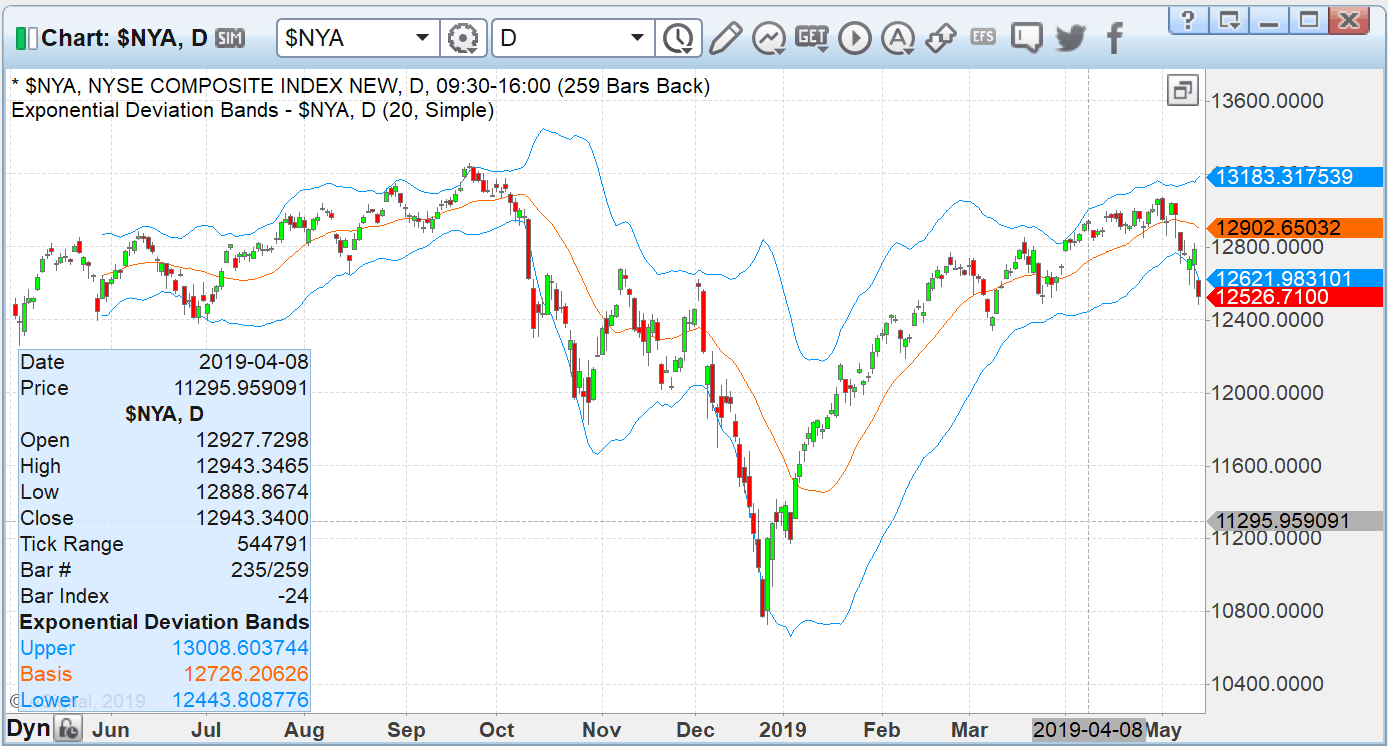Click the 12000.0000 price axis label
Screen dimensions: 1388x746
click(x=1267, y=392)
